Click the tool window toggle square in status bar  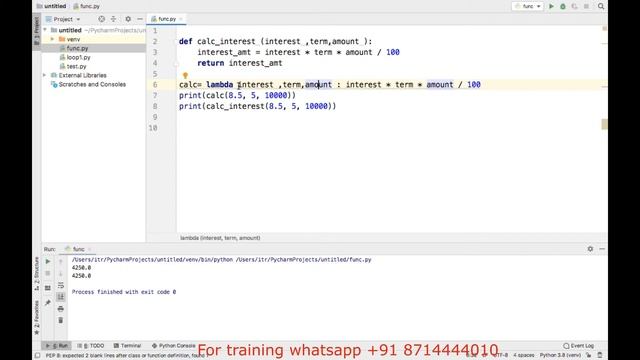pyautogui.click(x=38, y=356)
